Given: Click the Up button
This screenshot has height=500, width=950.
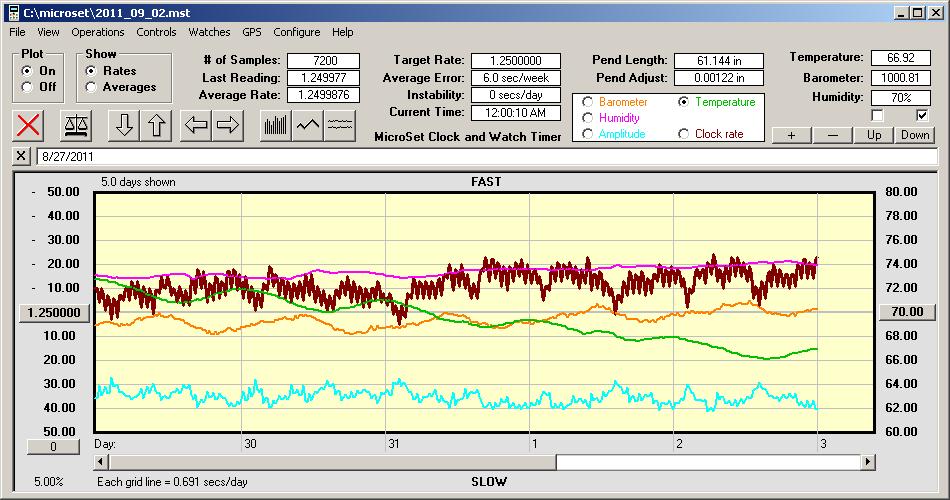Looking at the screenshot, I should pyautogui.click(x=874, y=135).
